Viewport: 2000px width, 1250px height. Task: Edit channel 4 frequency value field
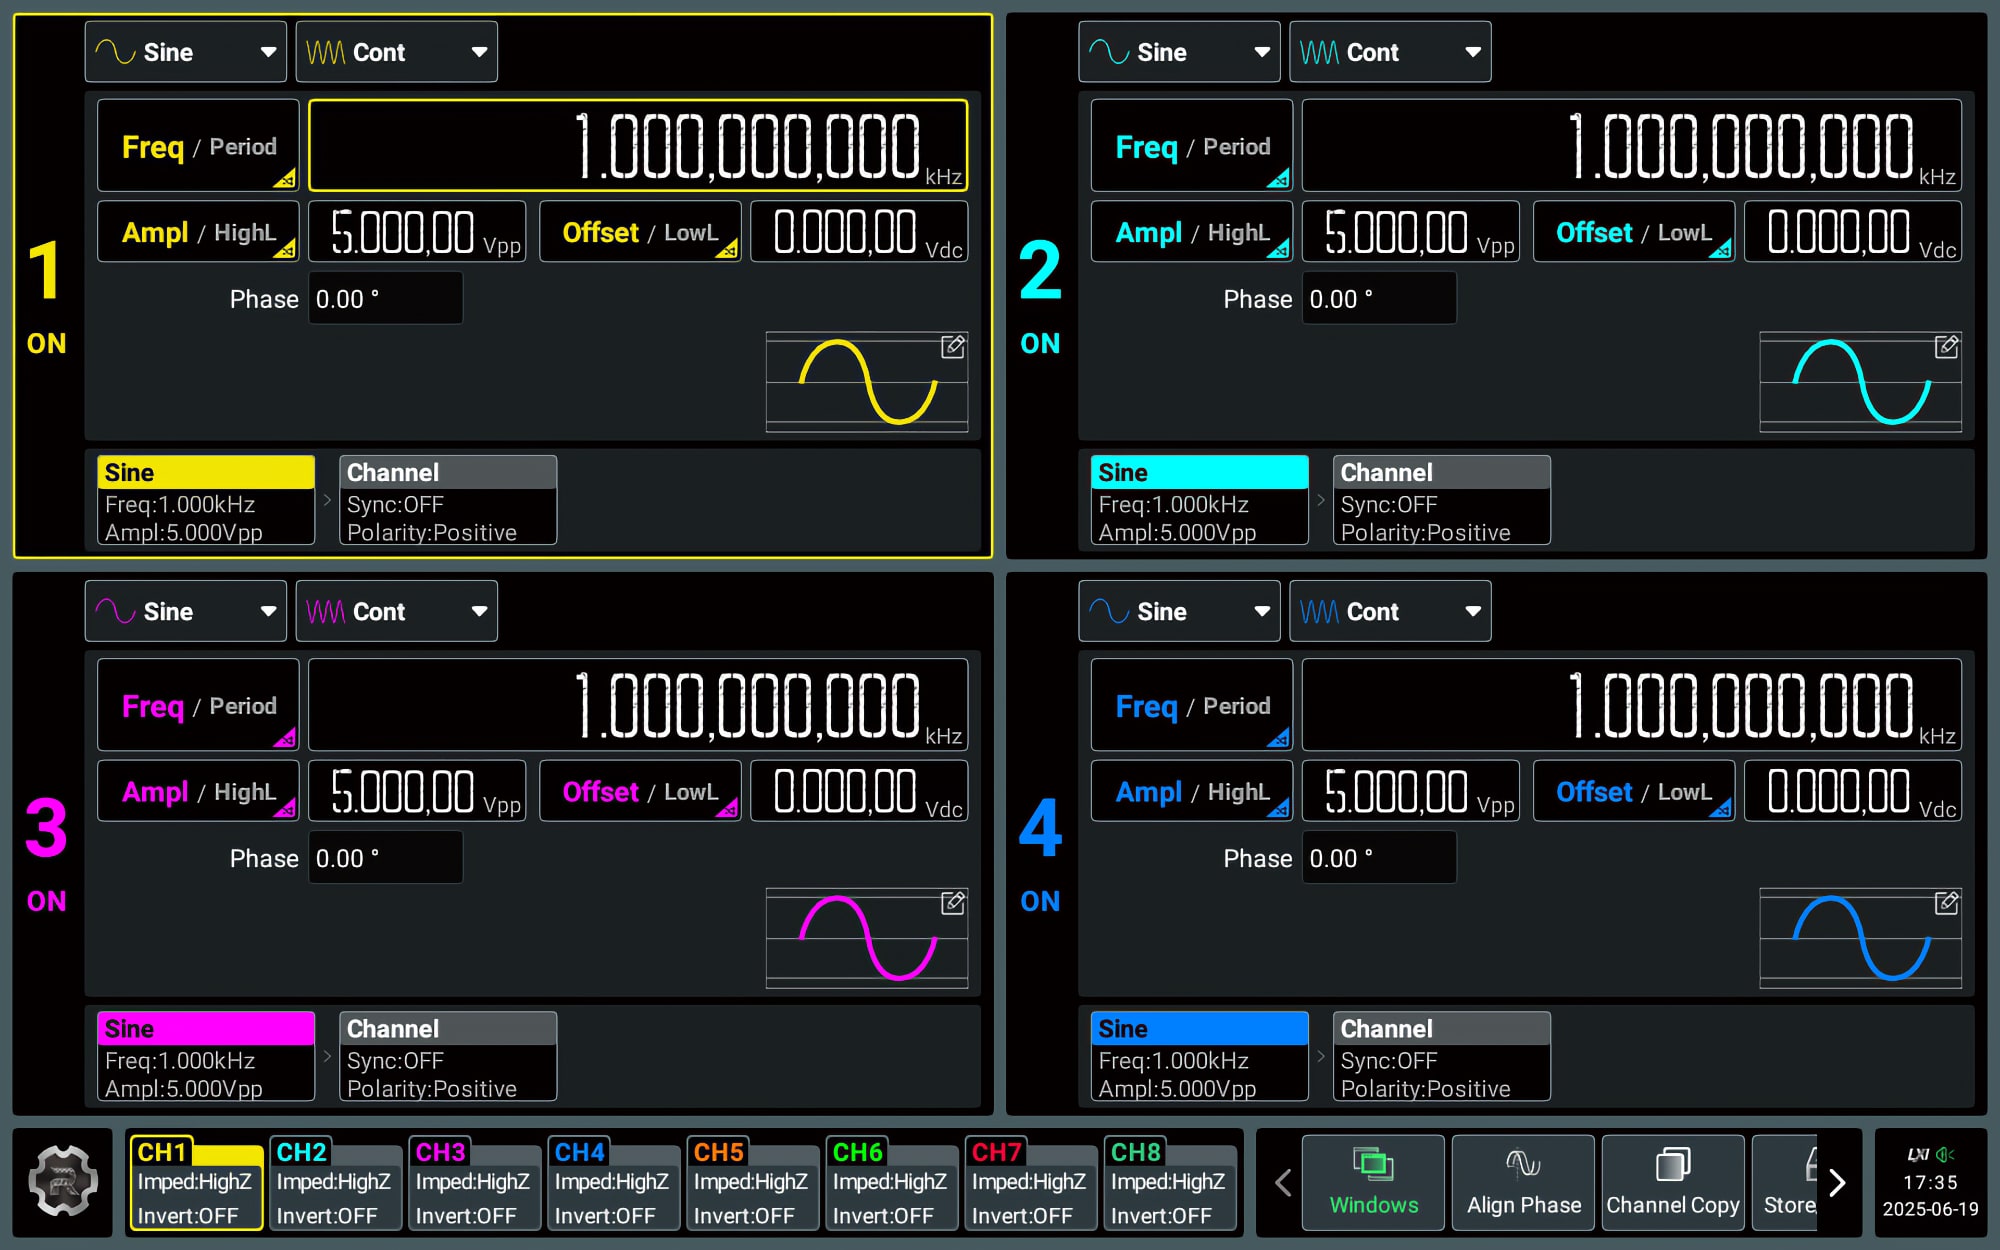1632,704
